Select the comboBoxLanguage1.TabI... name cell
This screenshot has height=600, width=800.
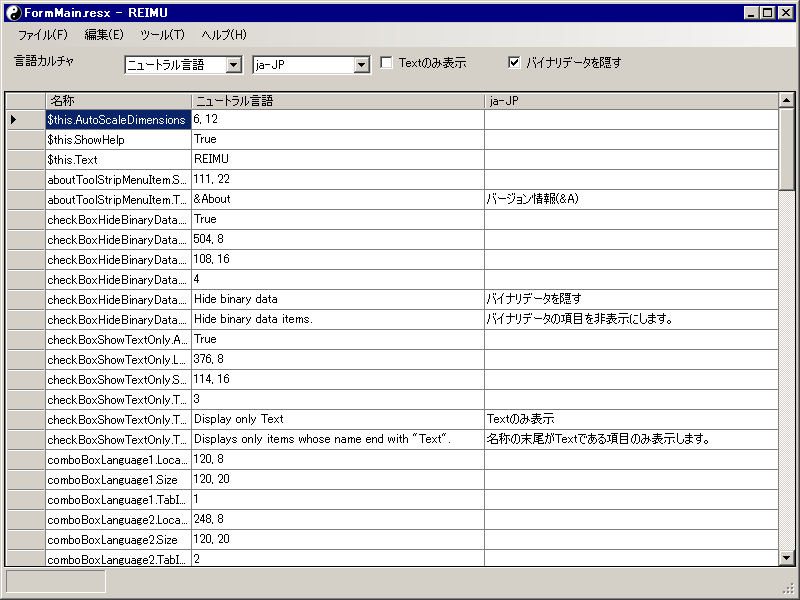(x=118, y=499)
